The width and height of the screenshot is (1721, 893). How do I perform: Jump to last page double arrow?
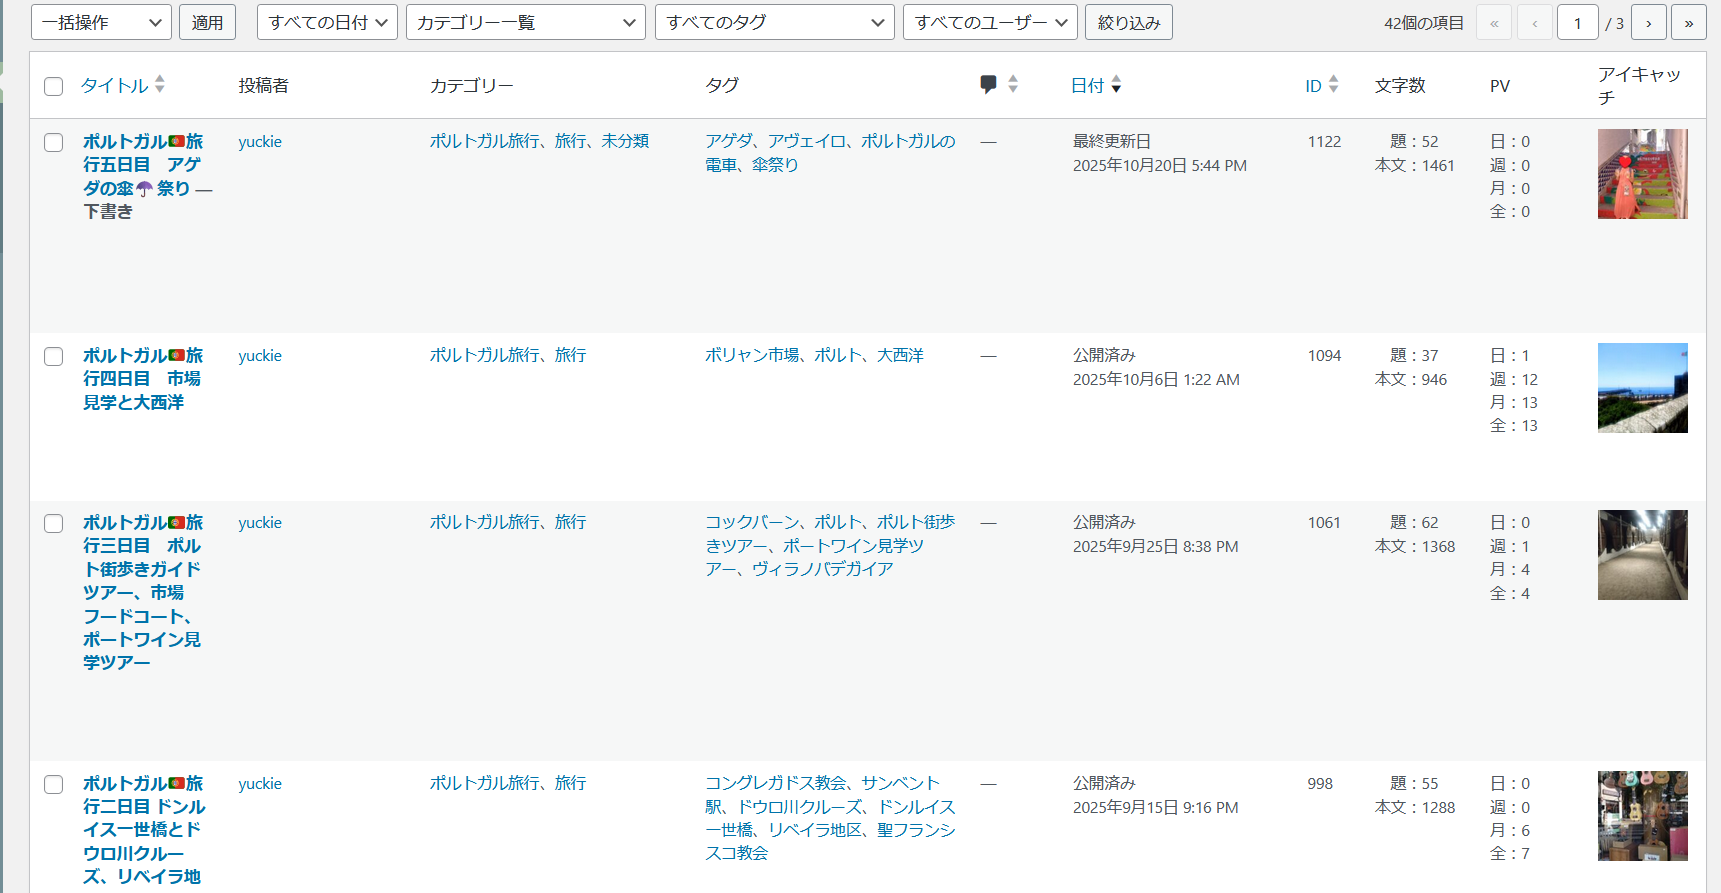(1688, 23)
